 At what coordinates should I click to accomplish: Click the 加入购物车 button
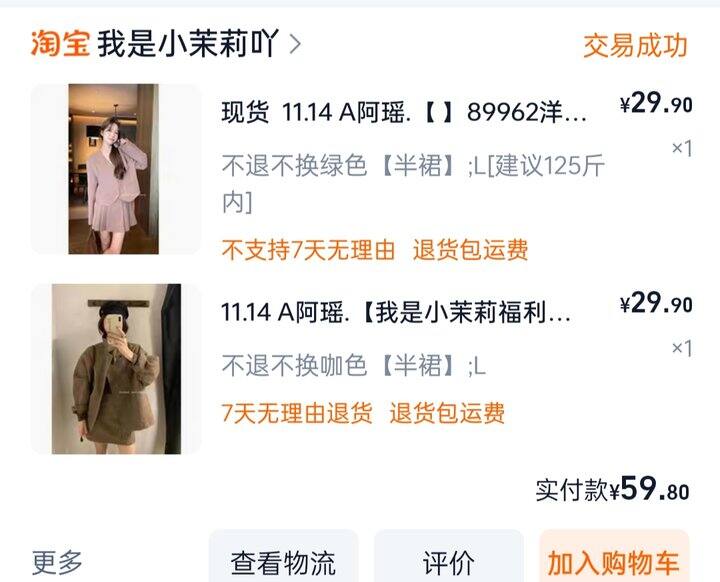point(614,558)
